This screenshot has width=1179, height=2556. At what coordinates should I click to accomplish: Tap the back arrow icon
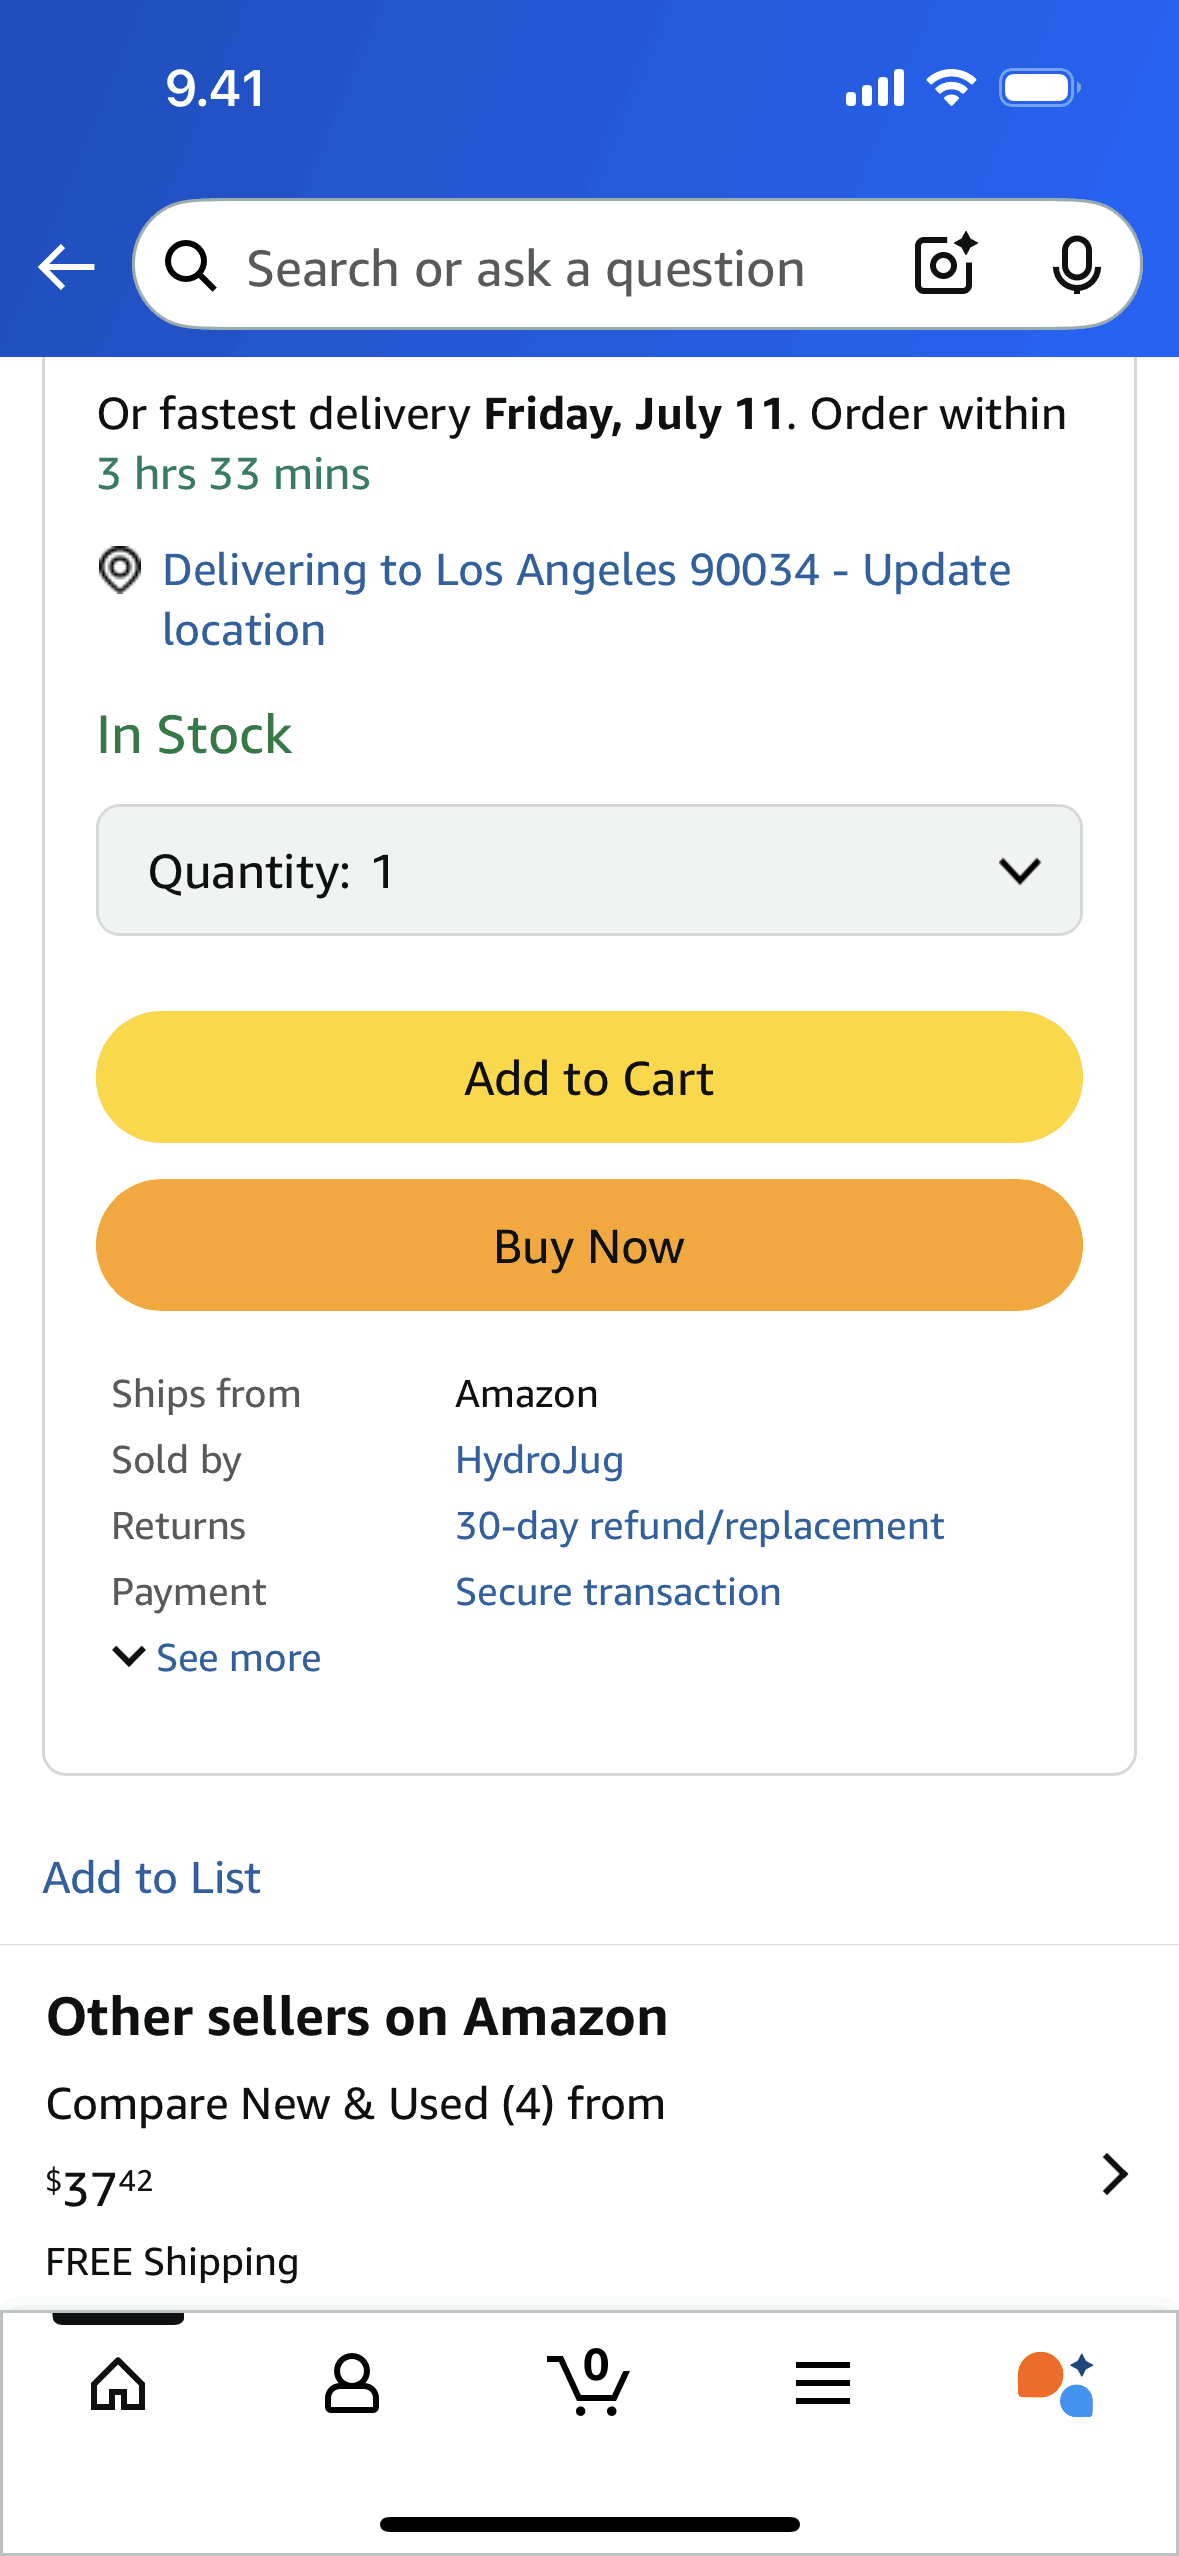click(x=66, y=267)
